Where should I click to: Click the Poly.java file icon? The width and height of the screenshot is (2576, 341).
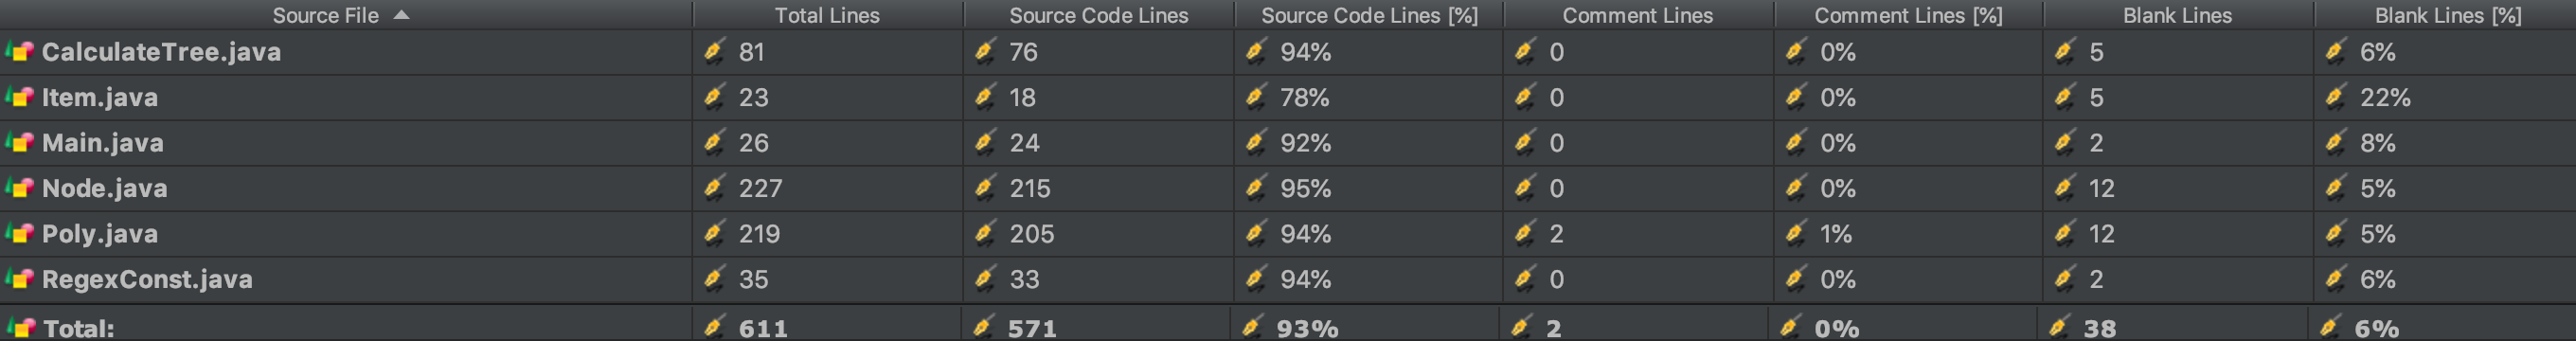20,233
